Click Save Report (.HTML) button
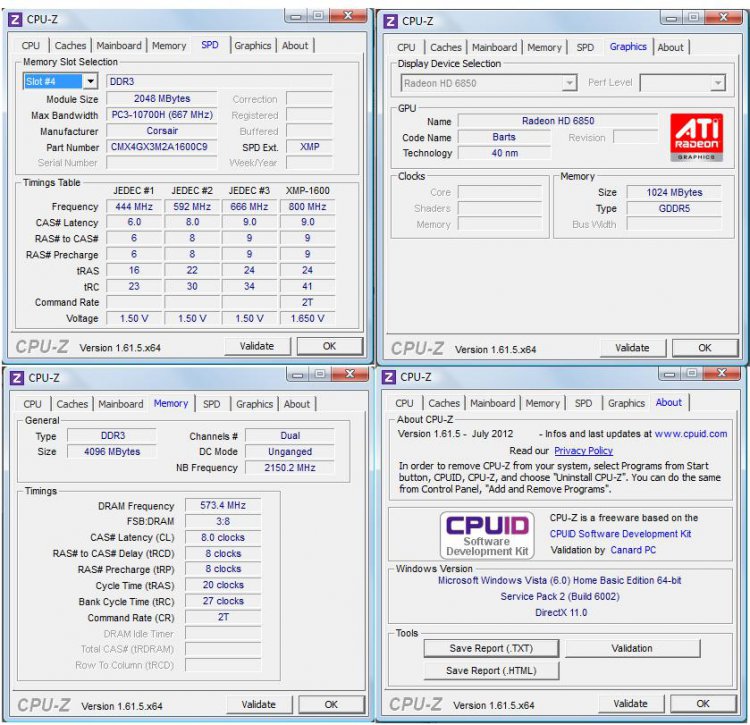 coord(491,670)
